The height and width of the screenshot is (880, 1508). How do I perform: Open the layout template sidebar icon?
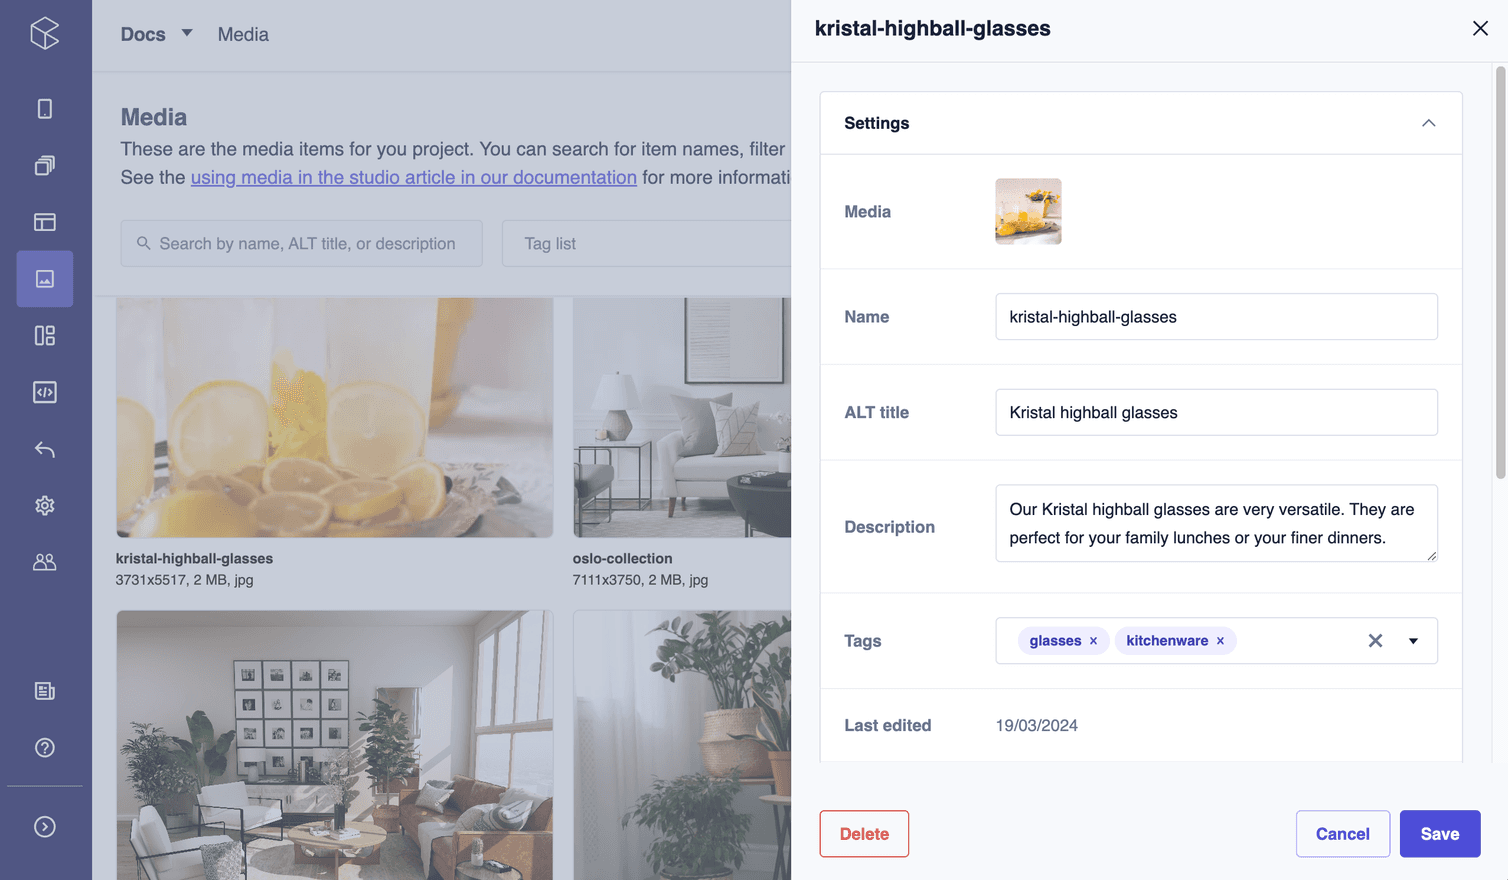tap(45, 222)
